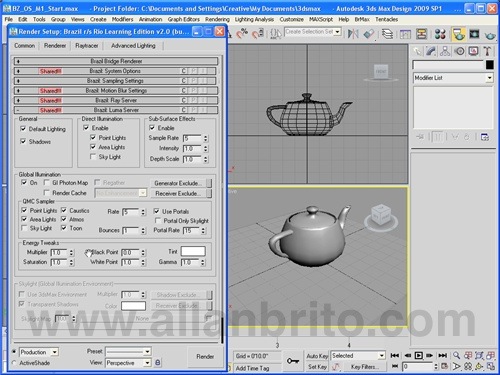Enable the Sky Light checkbox under Direct Illumination
The height and width of the screenshot is (375, 500).
coord(93,157)
